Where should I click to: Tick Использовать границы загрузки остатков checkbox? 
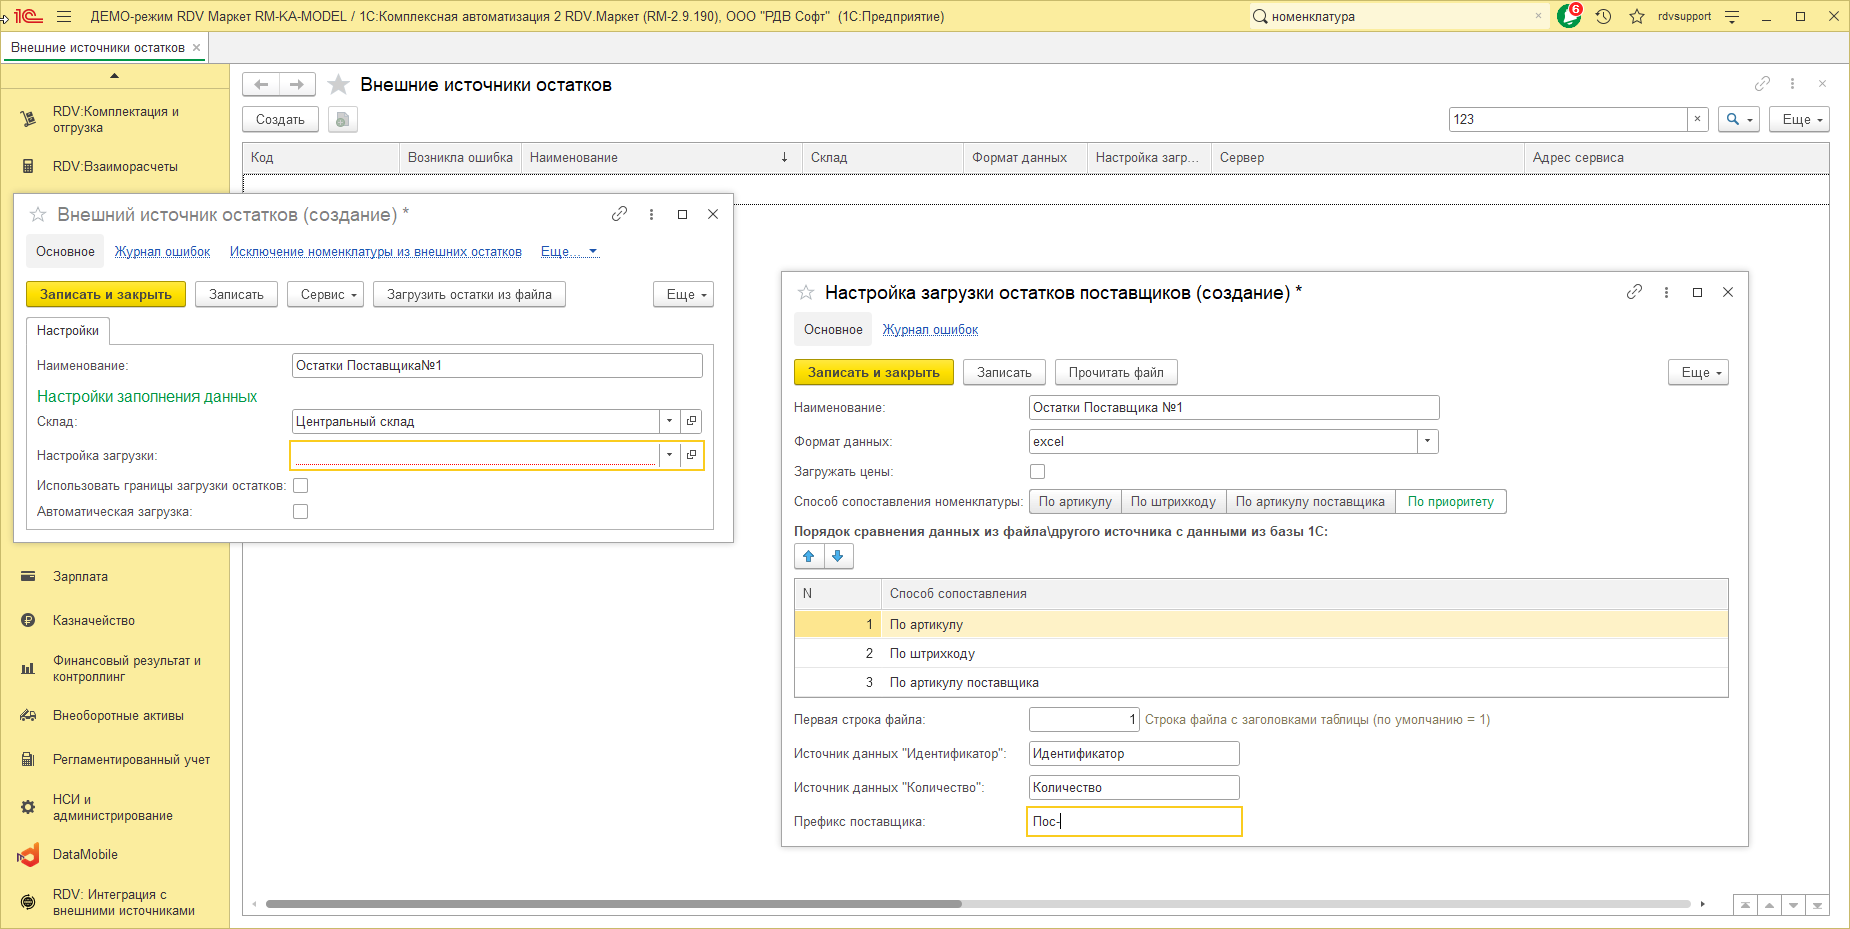[300, 486]
